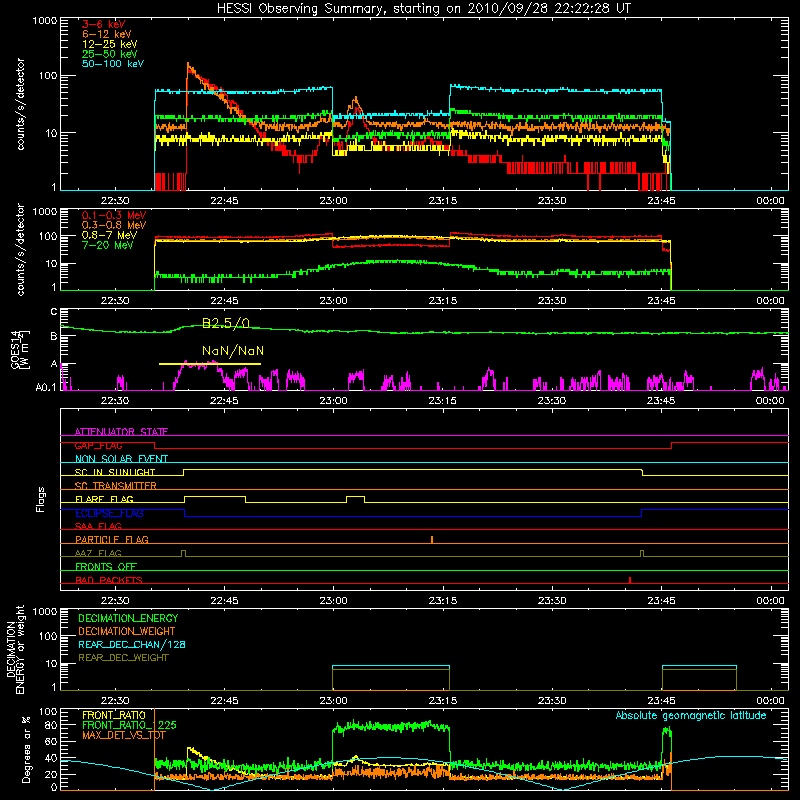Click the Degrees or % axis label
Screen dimensions: 800x800
[26, 749]
